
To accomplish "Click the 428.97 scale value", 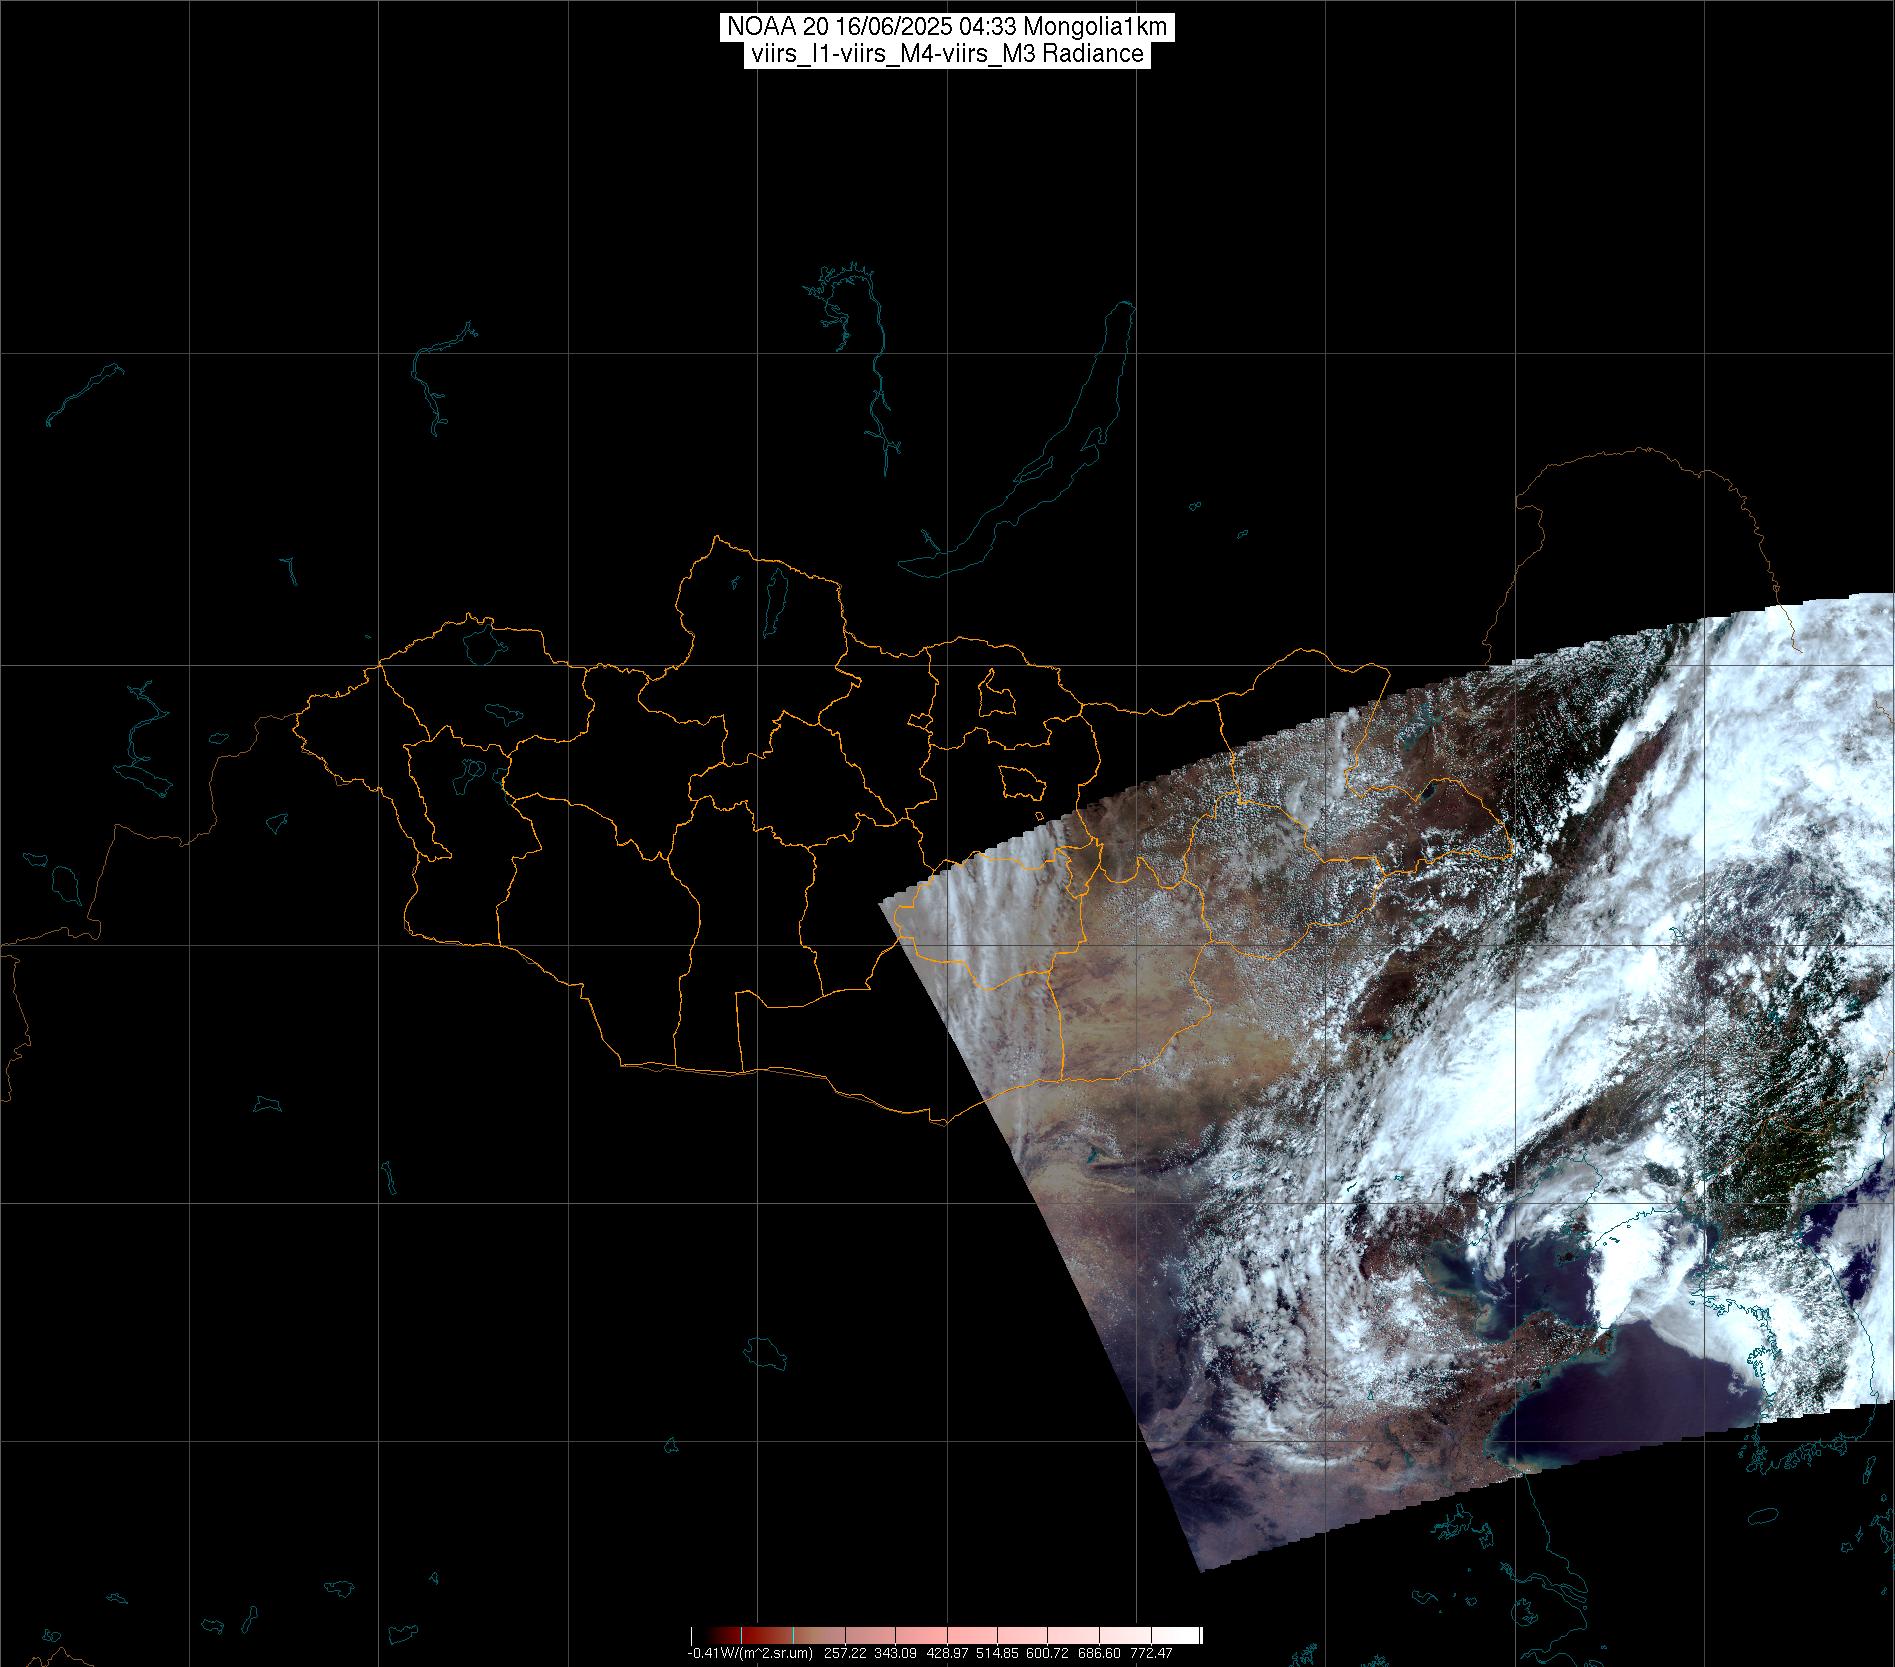I will 948,1653.
